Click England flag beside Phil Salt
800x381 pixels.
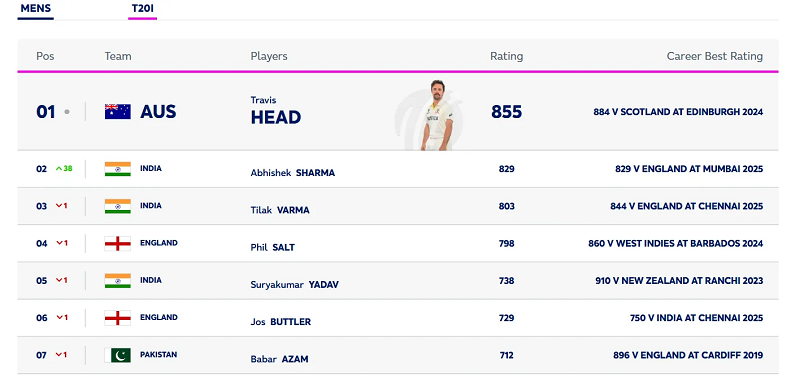coord(118,243)
